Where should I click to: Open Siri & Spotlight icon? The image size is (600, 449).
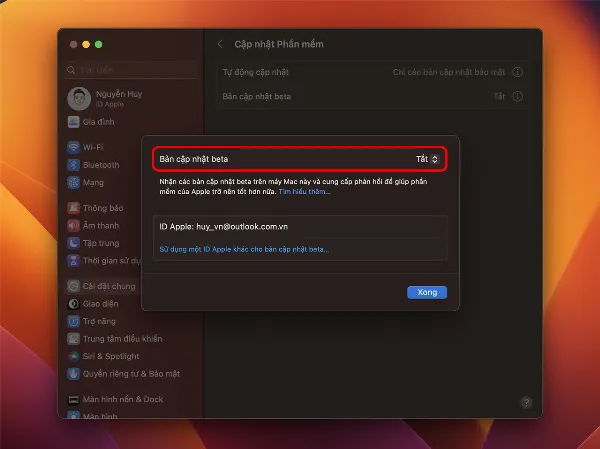click(x=73, y=356)
